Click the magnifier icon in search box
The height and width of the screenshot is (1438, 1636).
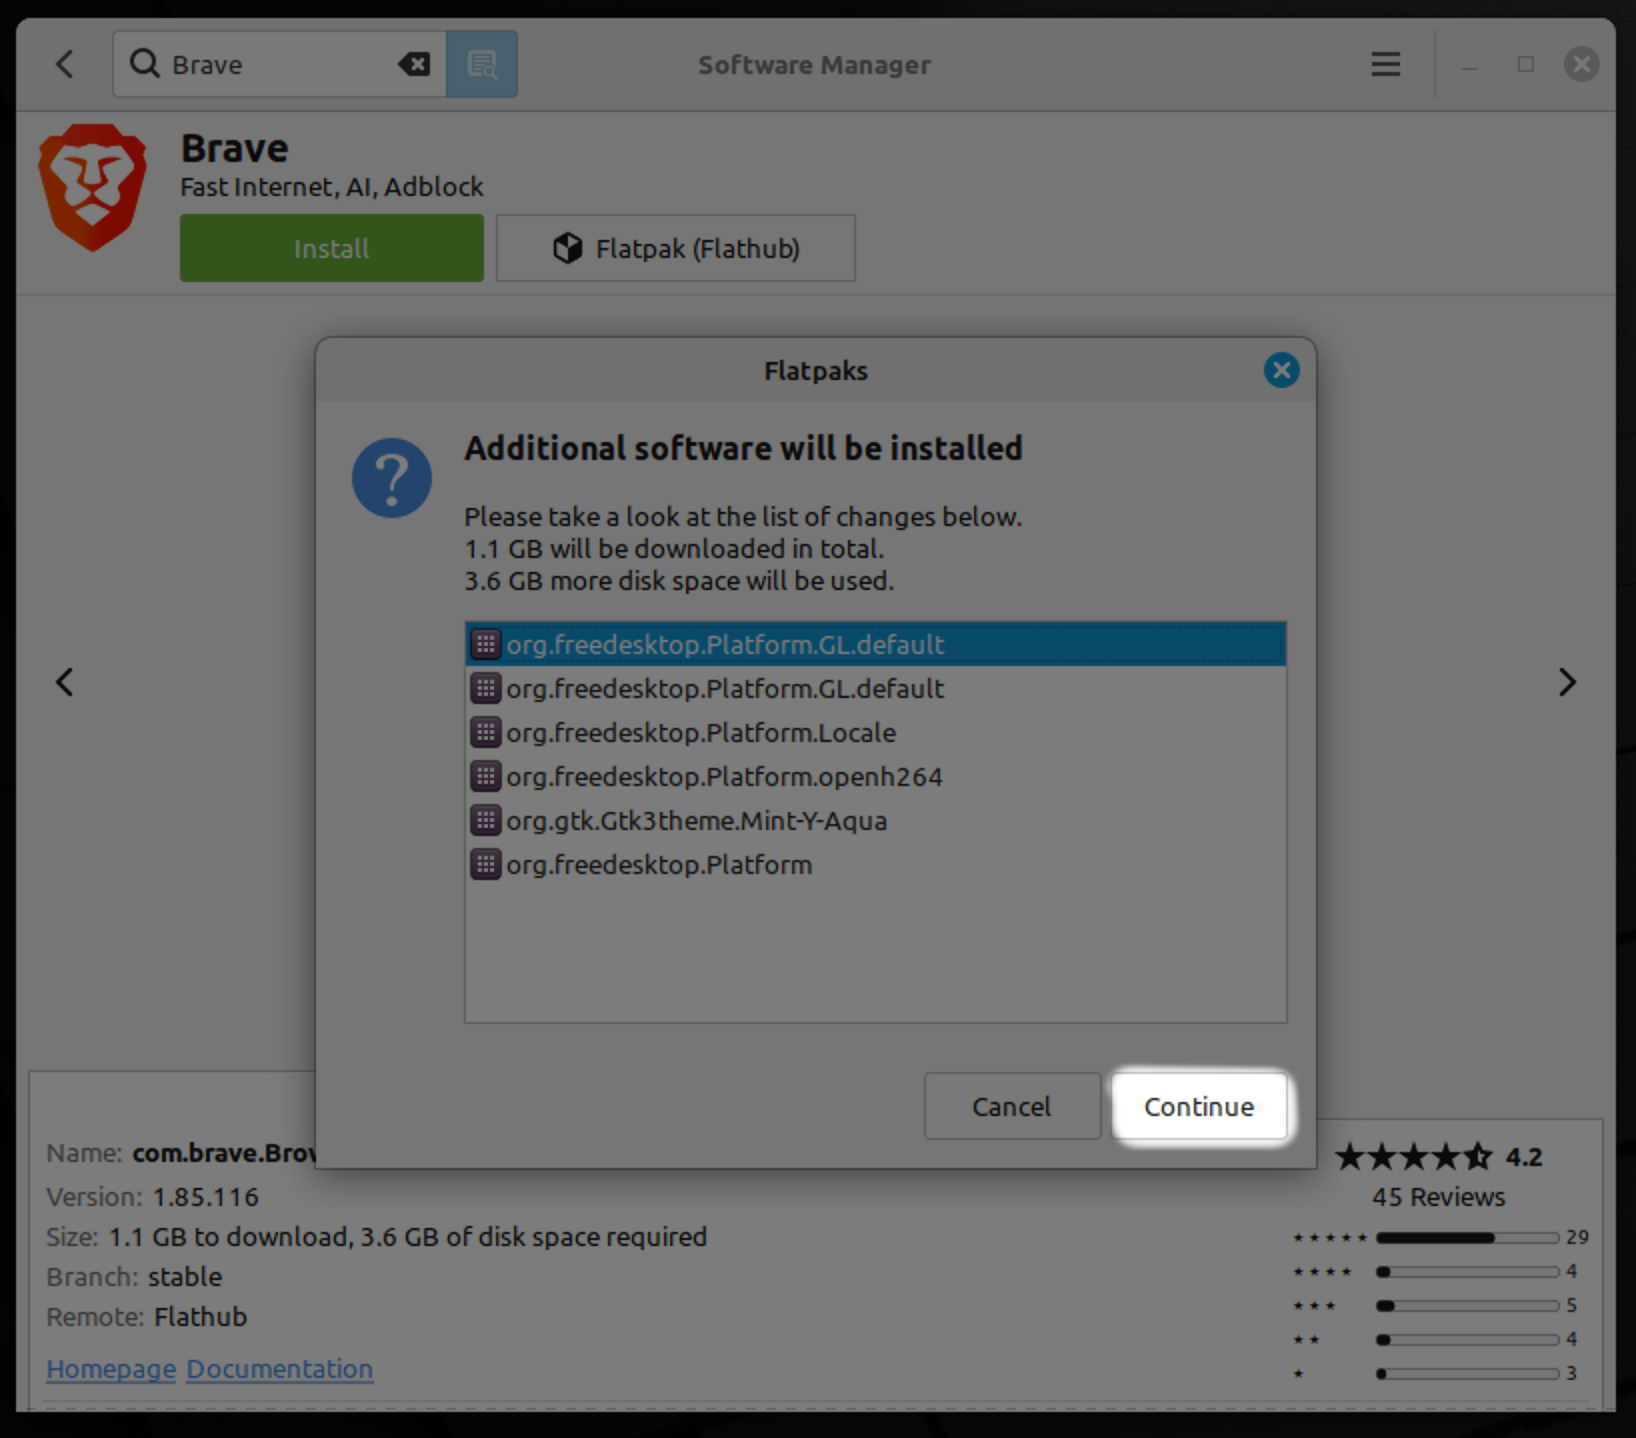[145, 64]
